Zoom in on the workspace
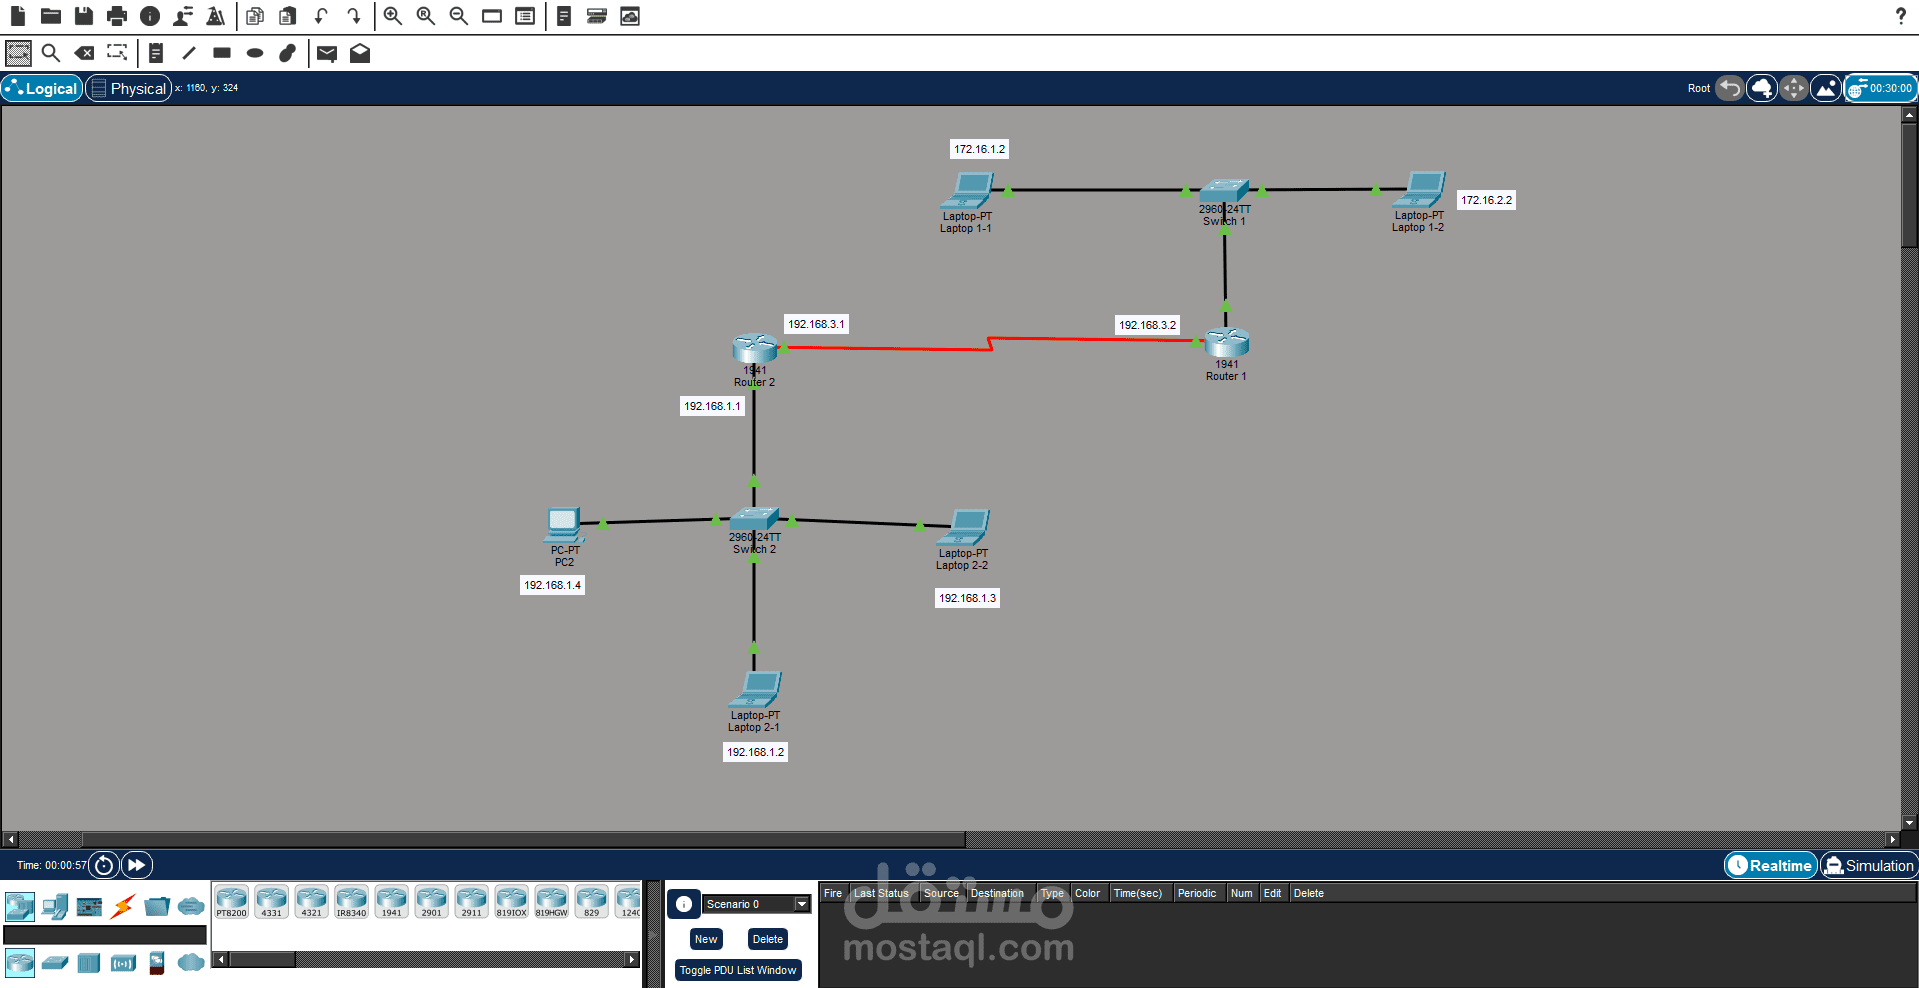The height and width of the screenshot is (988, 1919). click(x=392, y=16)
